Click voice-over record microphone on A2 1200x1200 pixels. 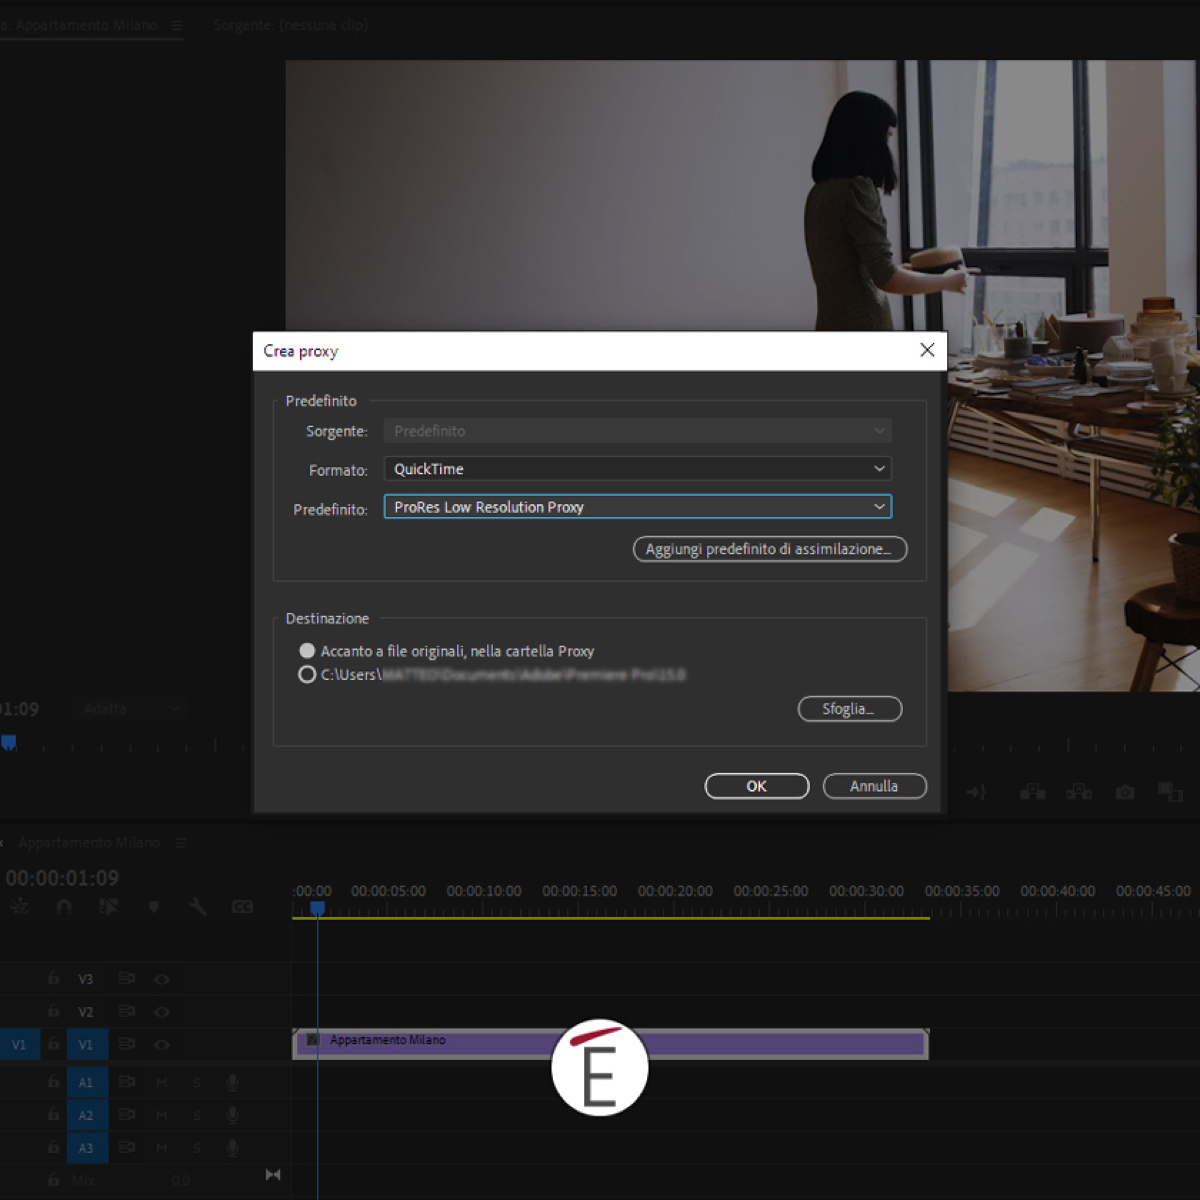click(x=232, y=1115)
